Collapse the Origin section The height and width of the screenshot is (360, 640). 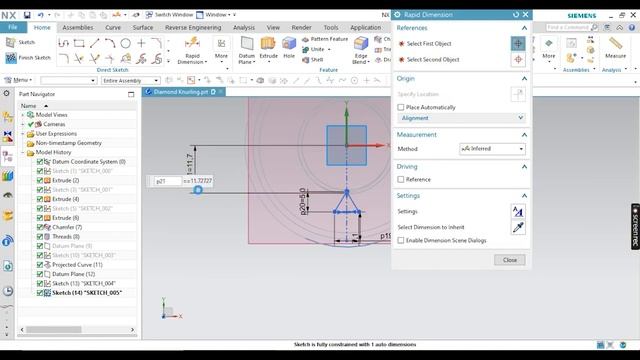coord(524,78)
